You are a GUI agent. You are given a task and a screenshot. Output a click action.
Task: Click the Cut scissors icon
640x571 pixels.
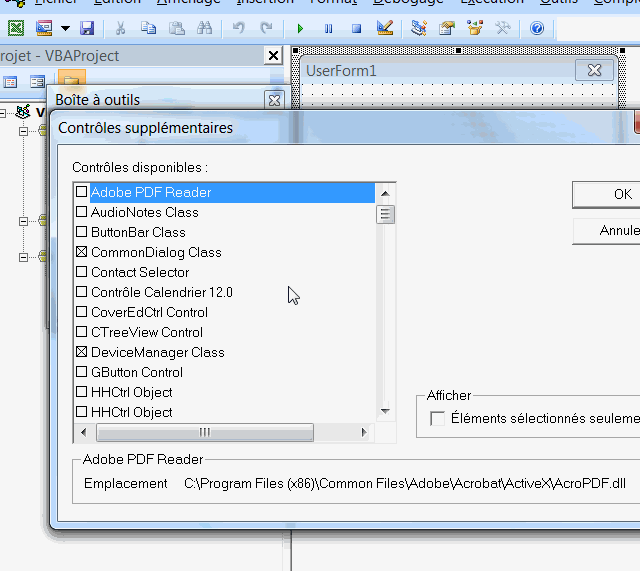[120, 28]
